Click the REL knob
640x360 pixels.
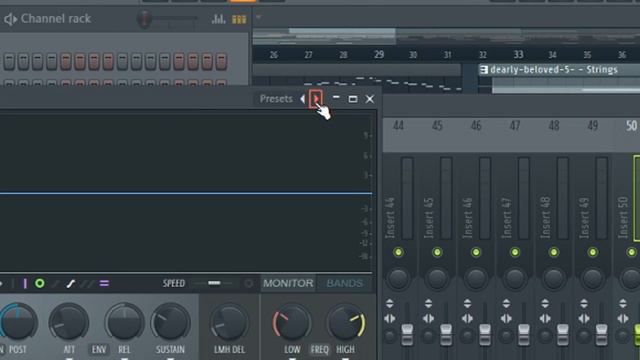coord(124,322)
